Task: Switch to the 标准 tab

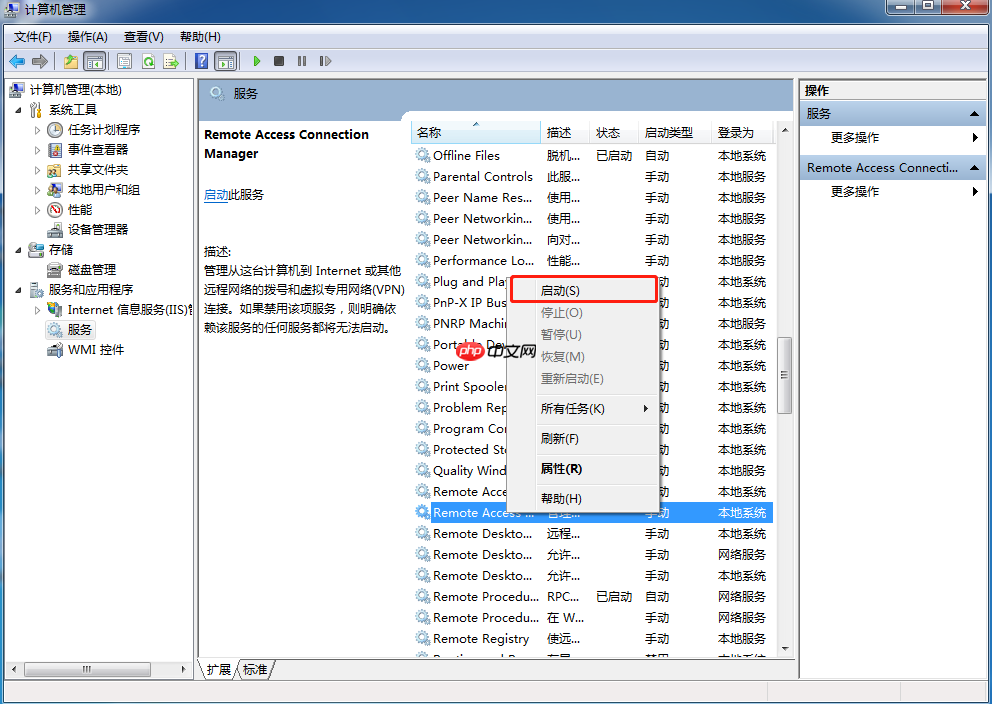Action: click(254, 670)
